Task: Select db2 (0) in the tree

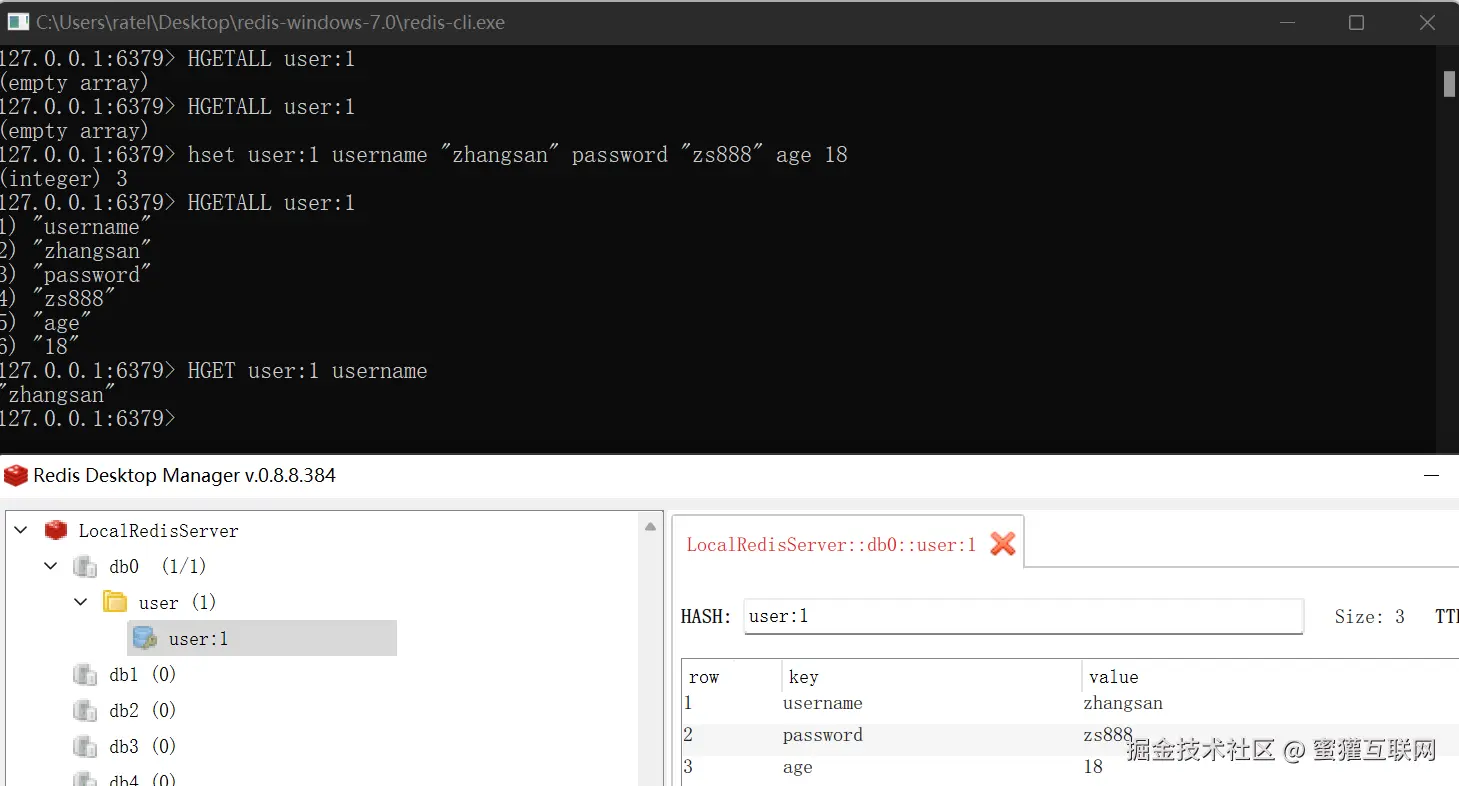Action: tap(143, 711)
